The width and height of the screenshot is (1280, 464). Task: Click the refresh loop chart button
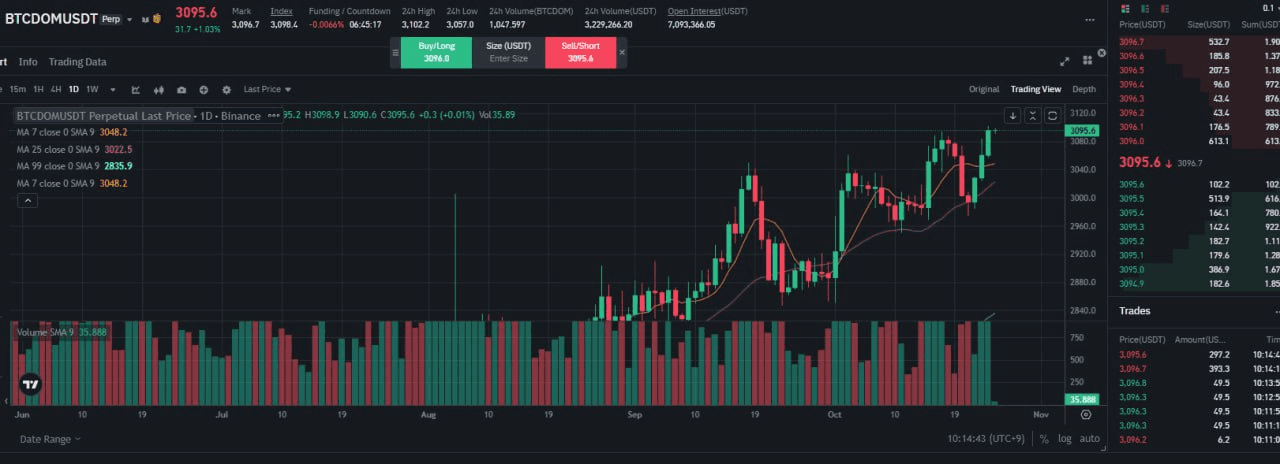click(x=1052, y=116)
